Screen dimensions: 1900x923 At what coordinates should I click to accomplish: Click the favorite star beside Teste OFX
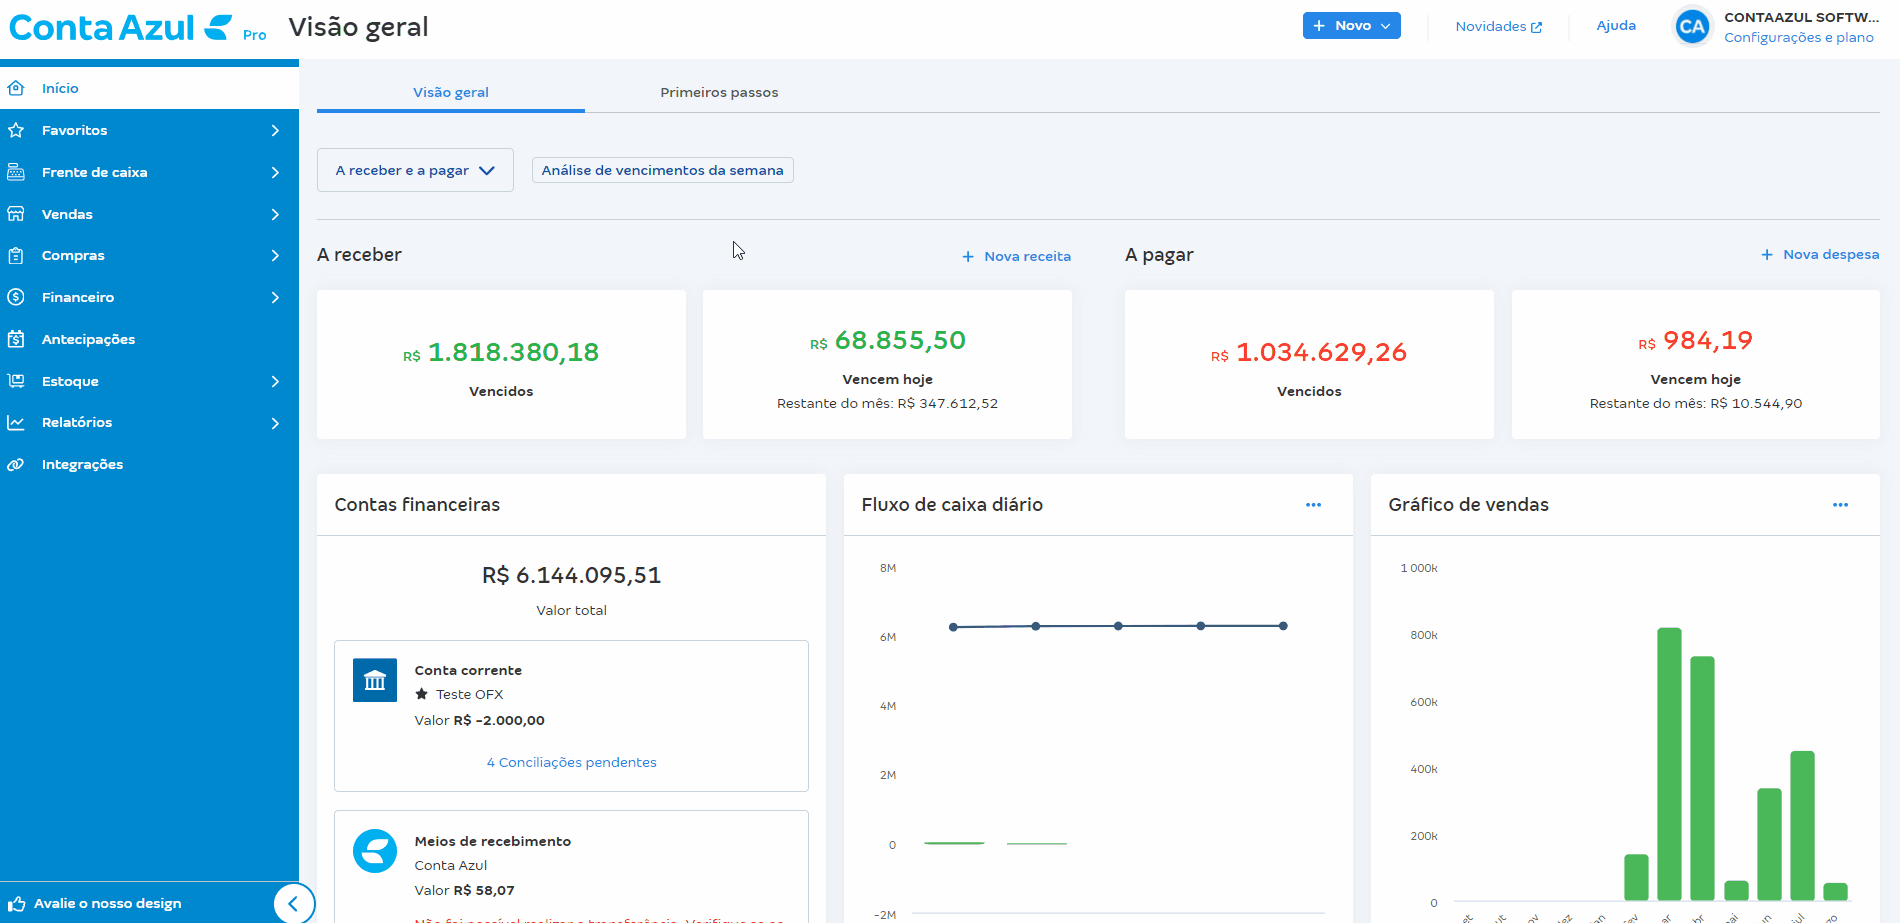pos(422,694)
